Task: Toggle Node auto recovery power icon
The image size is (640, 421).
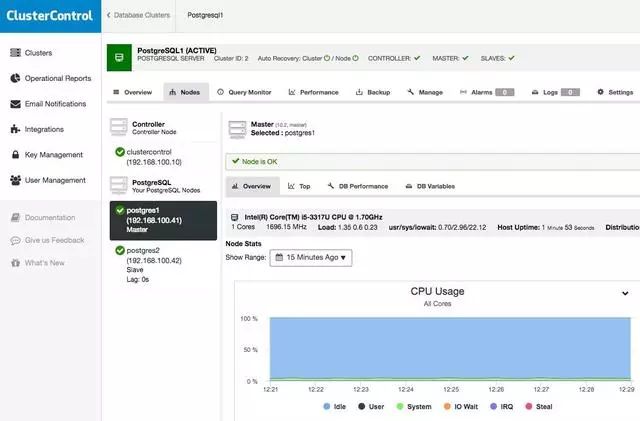Action: tap(356, 58)
